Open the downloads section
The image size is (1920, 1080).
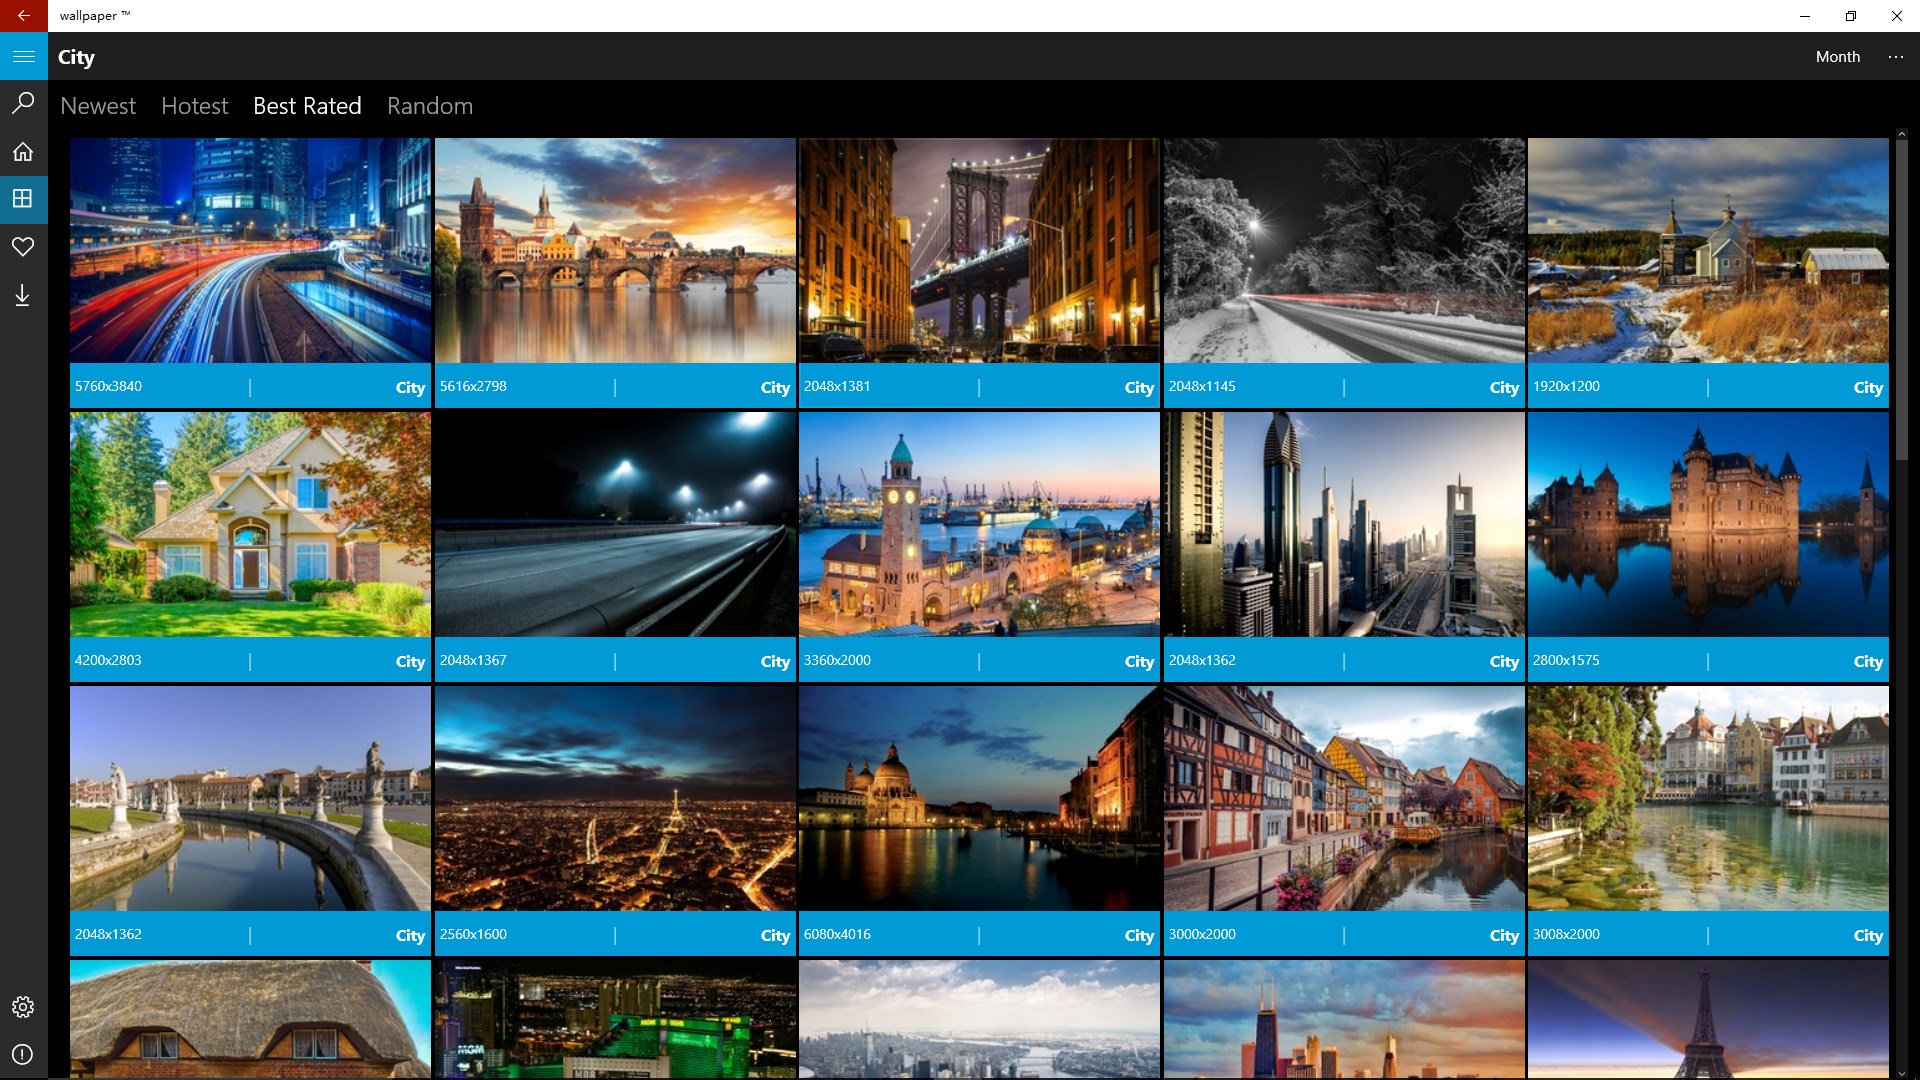point(22,295)
